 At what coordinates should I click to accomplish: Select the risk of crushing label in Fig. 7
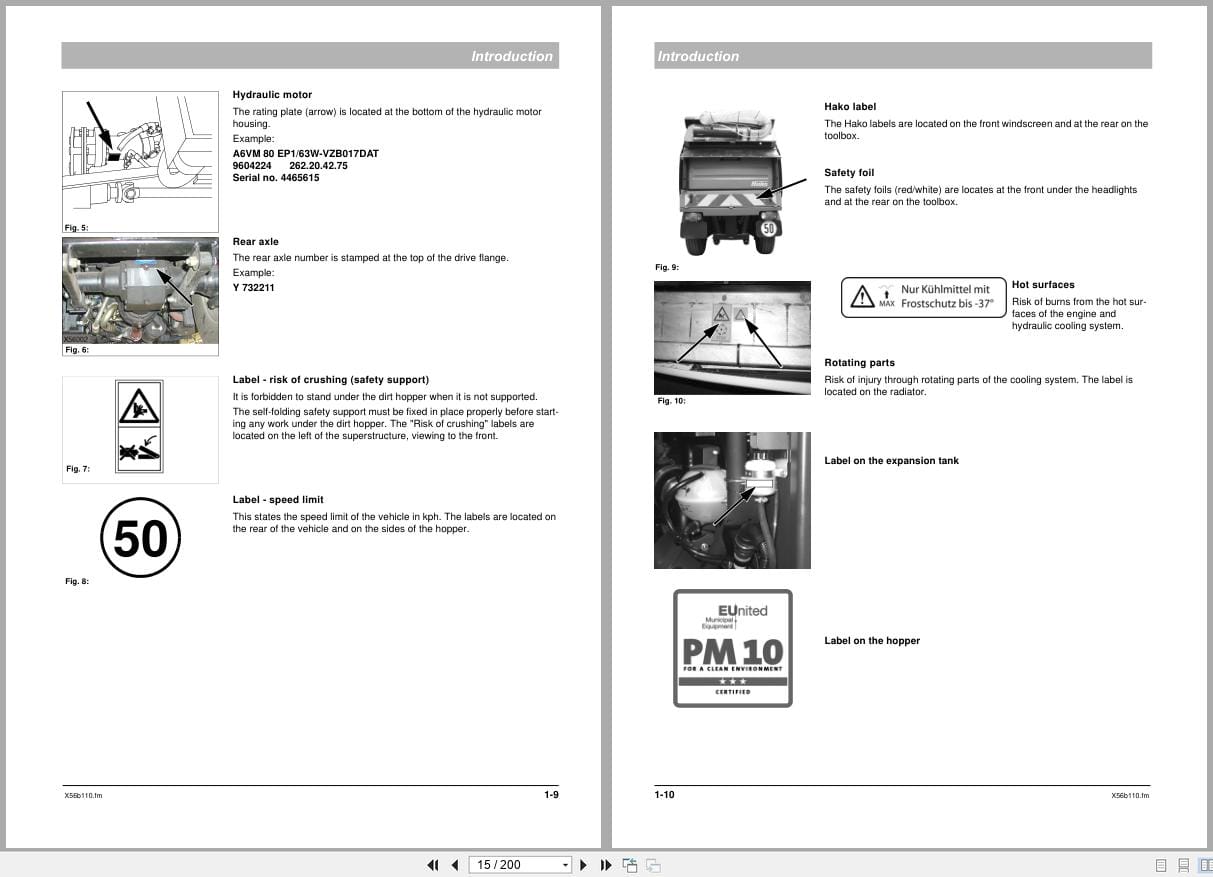tap(140, 428)
